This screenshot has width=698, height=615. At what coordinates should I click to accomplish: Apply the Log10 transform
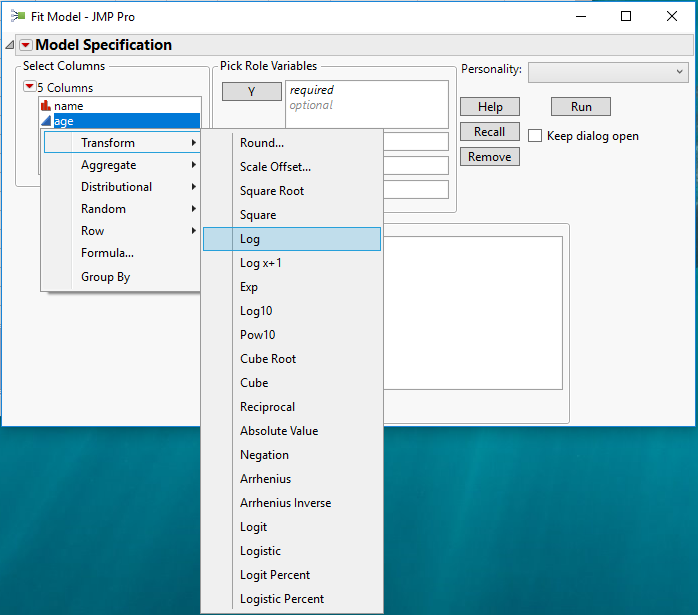(292, 311)
